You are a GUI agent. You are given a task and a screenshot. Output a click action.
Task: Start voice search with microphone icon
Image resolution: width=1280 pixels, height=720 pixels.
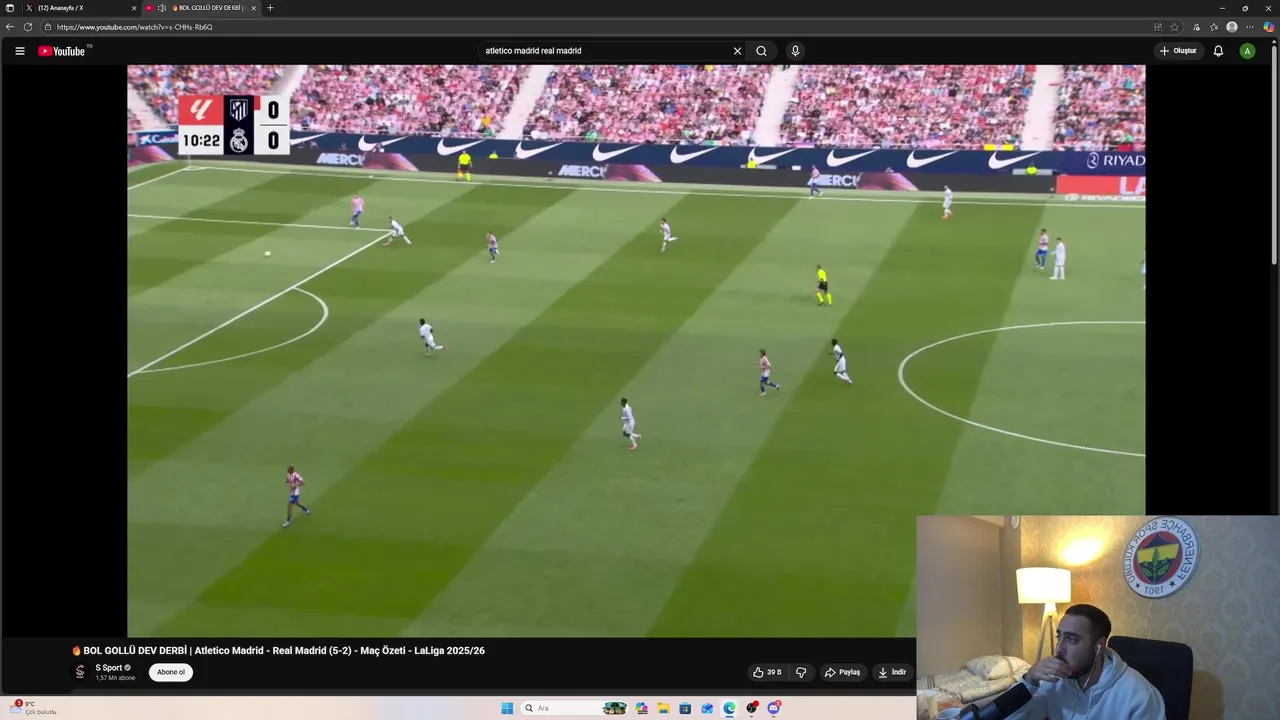pos(795,51)
